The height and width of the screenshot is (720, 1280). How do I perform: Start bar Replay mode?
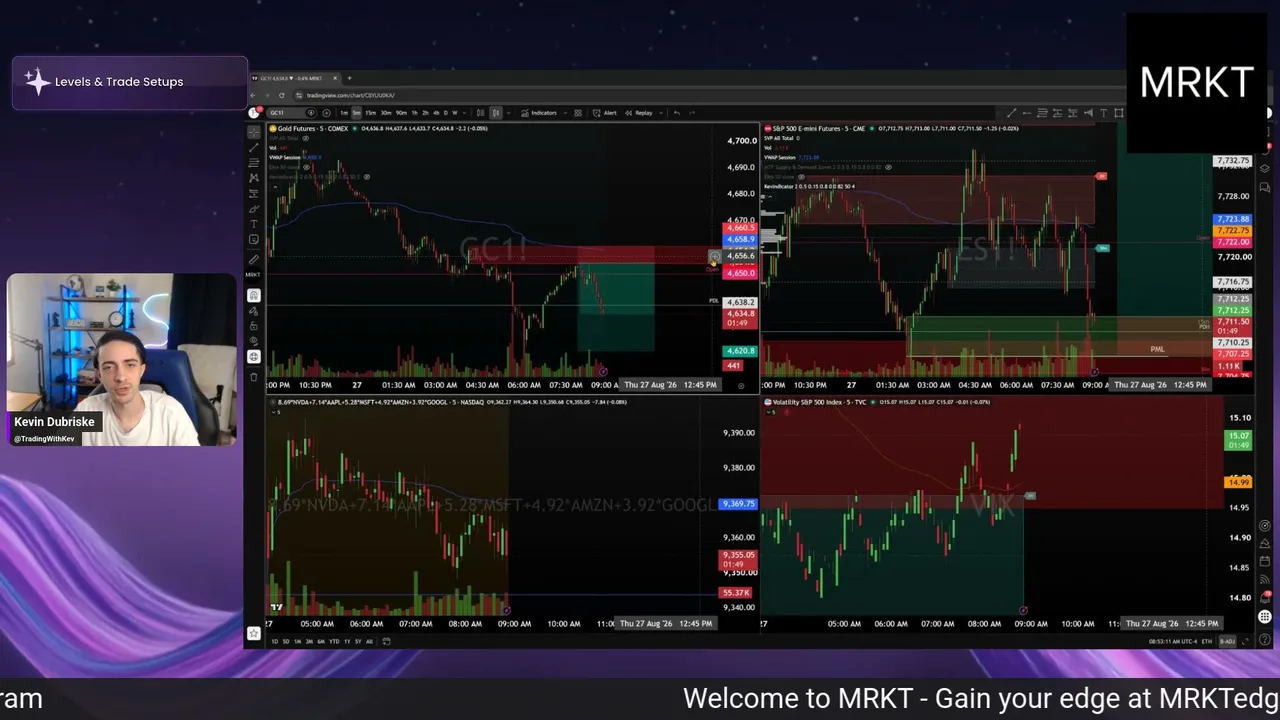pos(639,113)
